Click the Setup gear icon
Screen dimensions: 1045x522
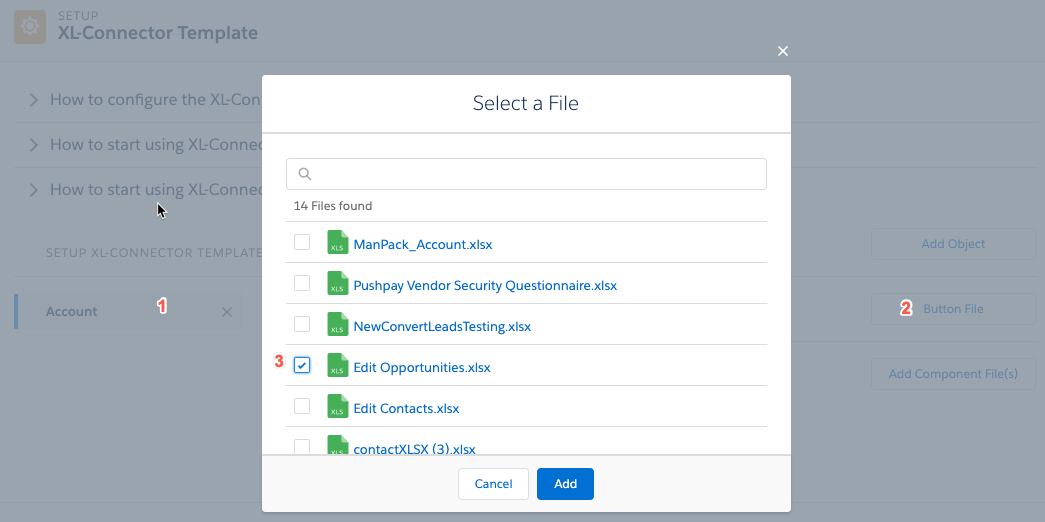(x=30, y=27)
